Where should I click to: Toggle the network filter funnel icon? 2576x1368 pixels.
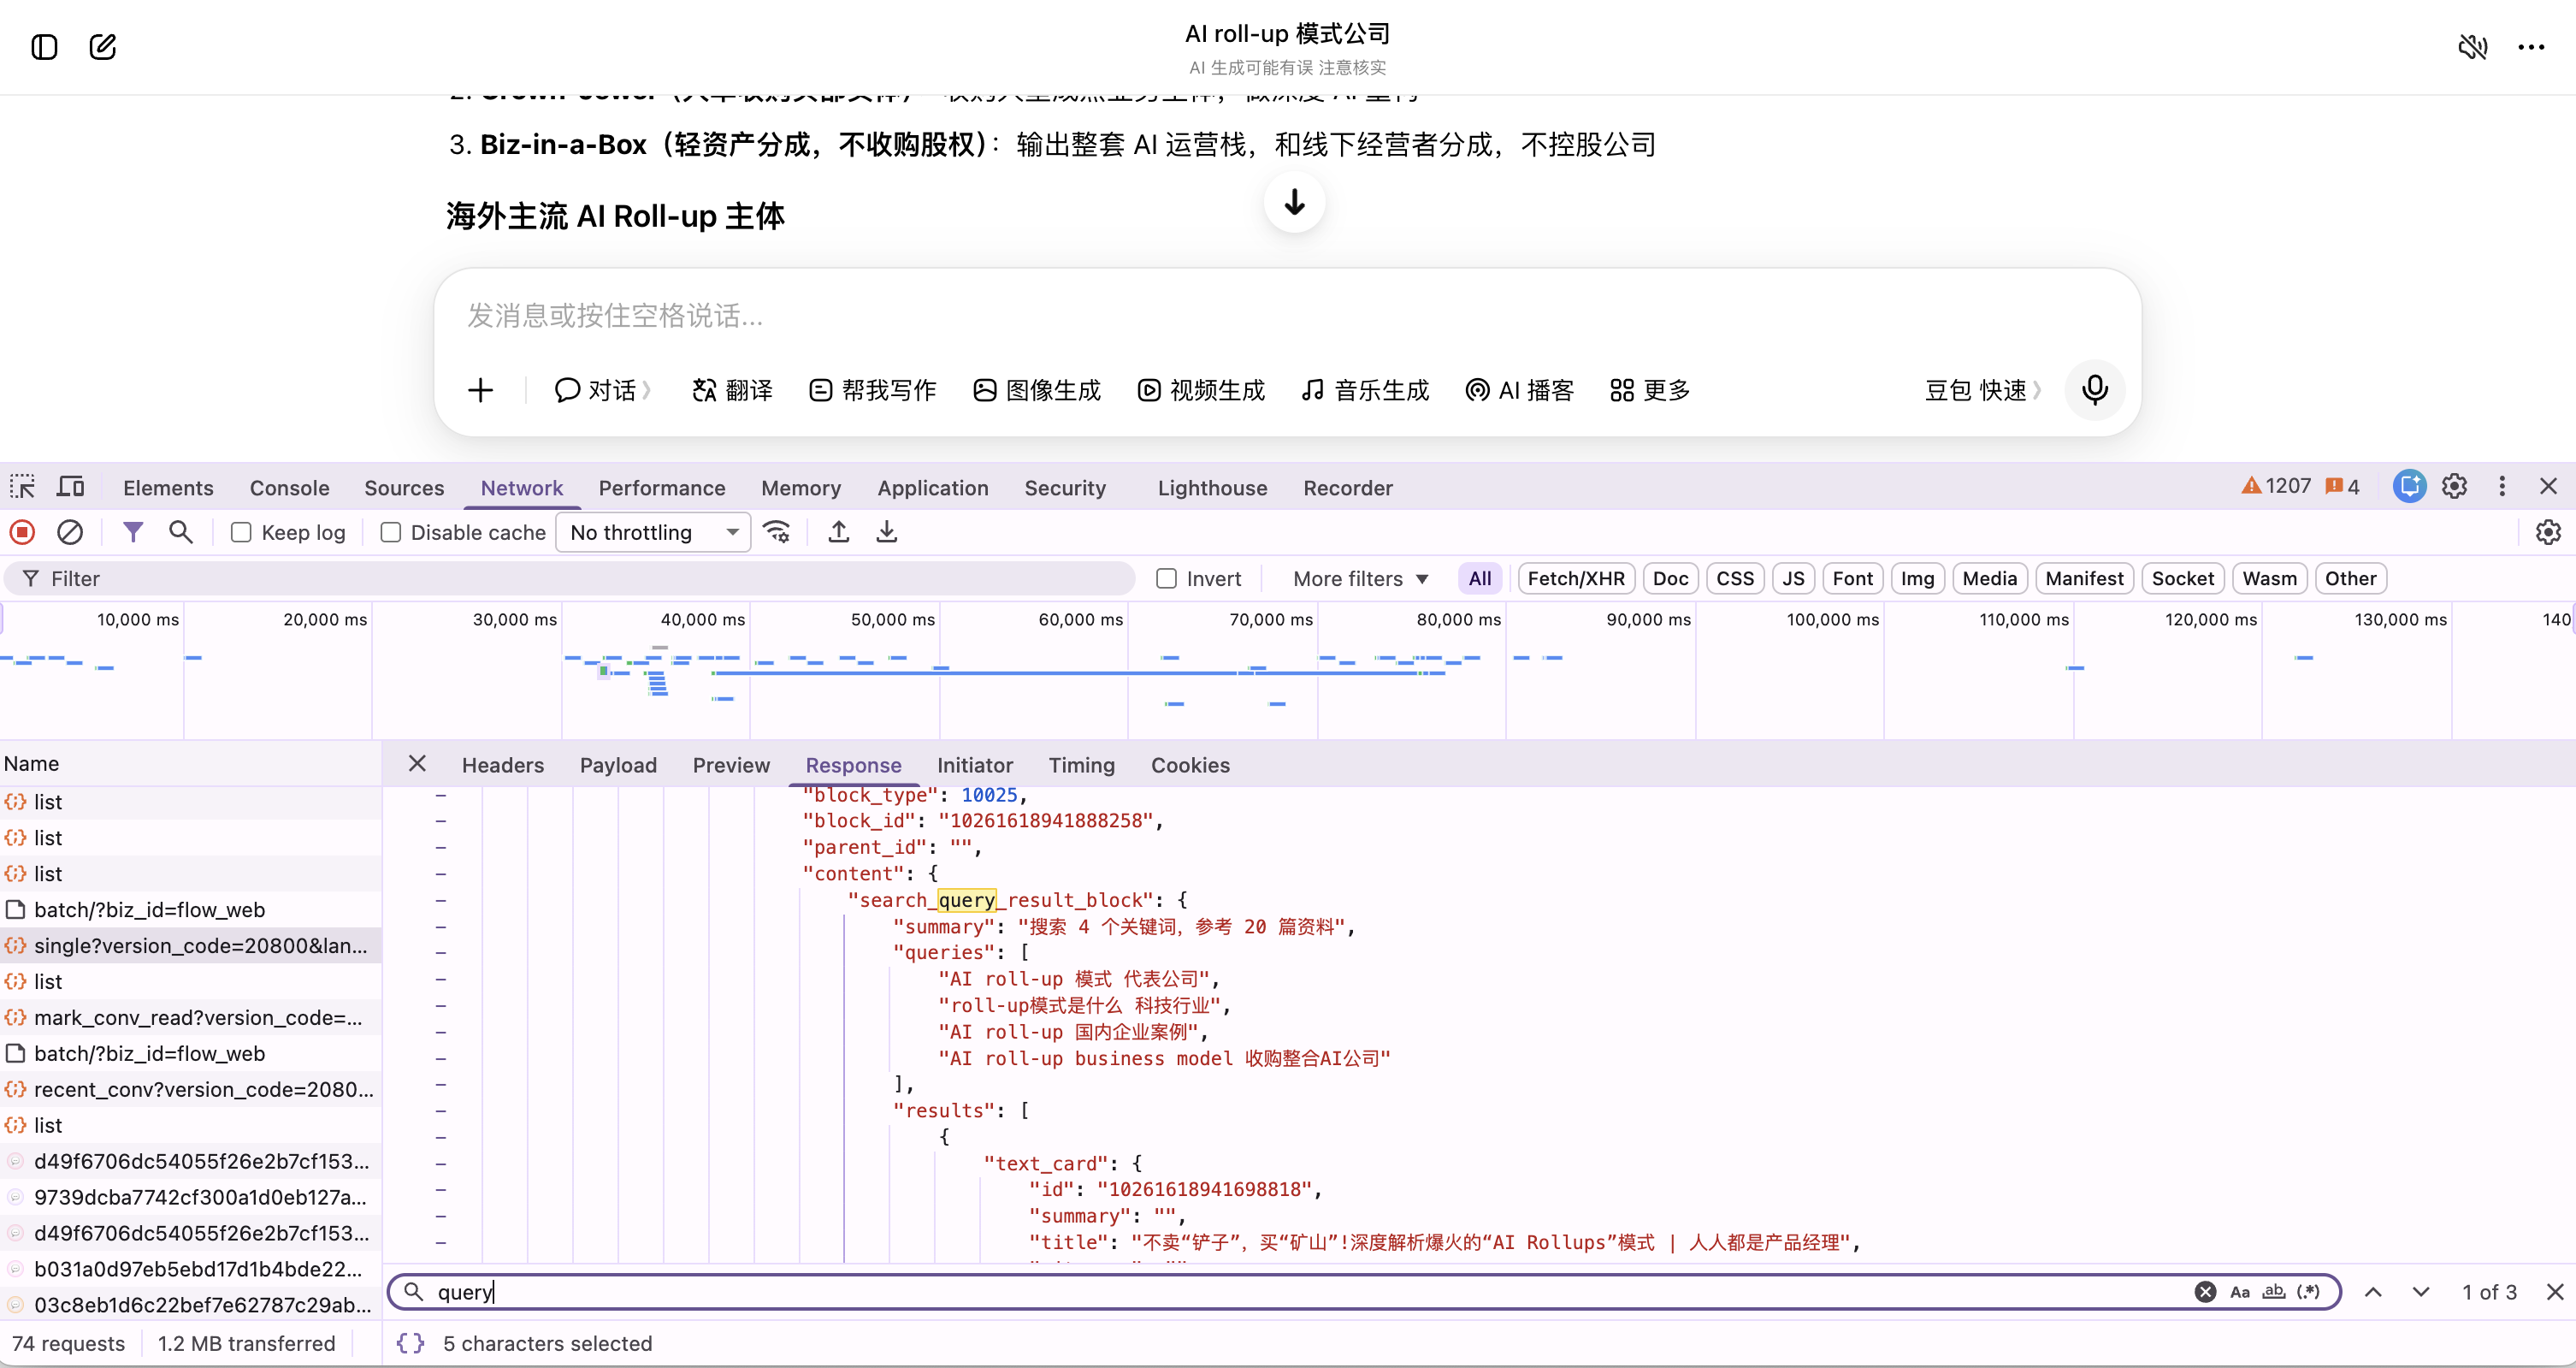(132, 532)
